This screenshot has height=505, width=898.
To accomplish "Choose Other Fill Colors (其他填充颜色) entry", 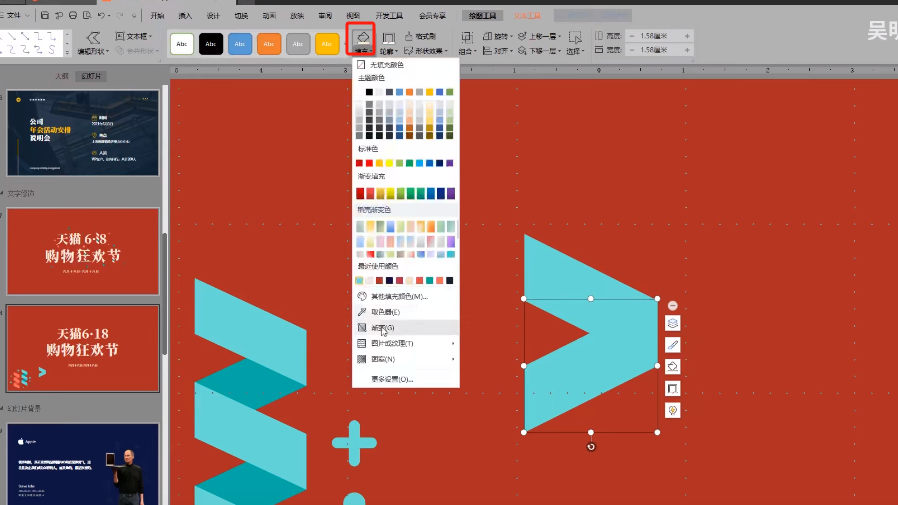I will pyautogui.click(x=405, y=297).
